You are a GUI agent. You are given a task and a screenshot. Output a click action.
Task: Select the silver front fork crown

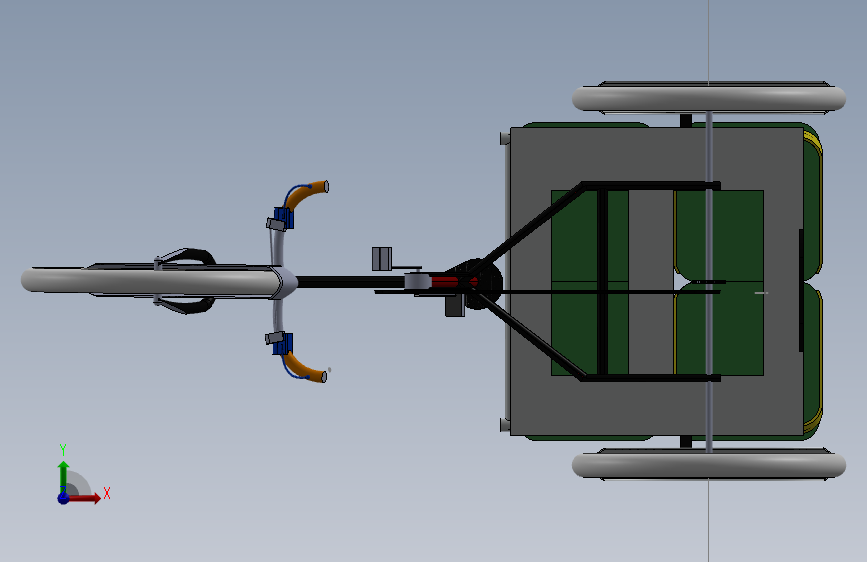click(x=285, y=282)
